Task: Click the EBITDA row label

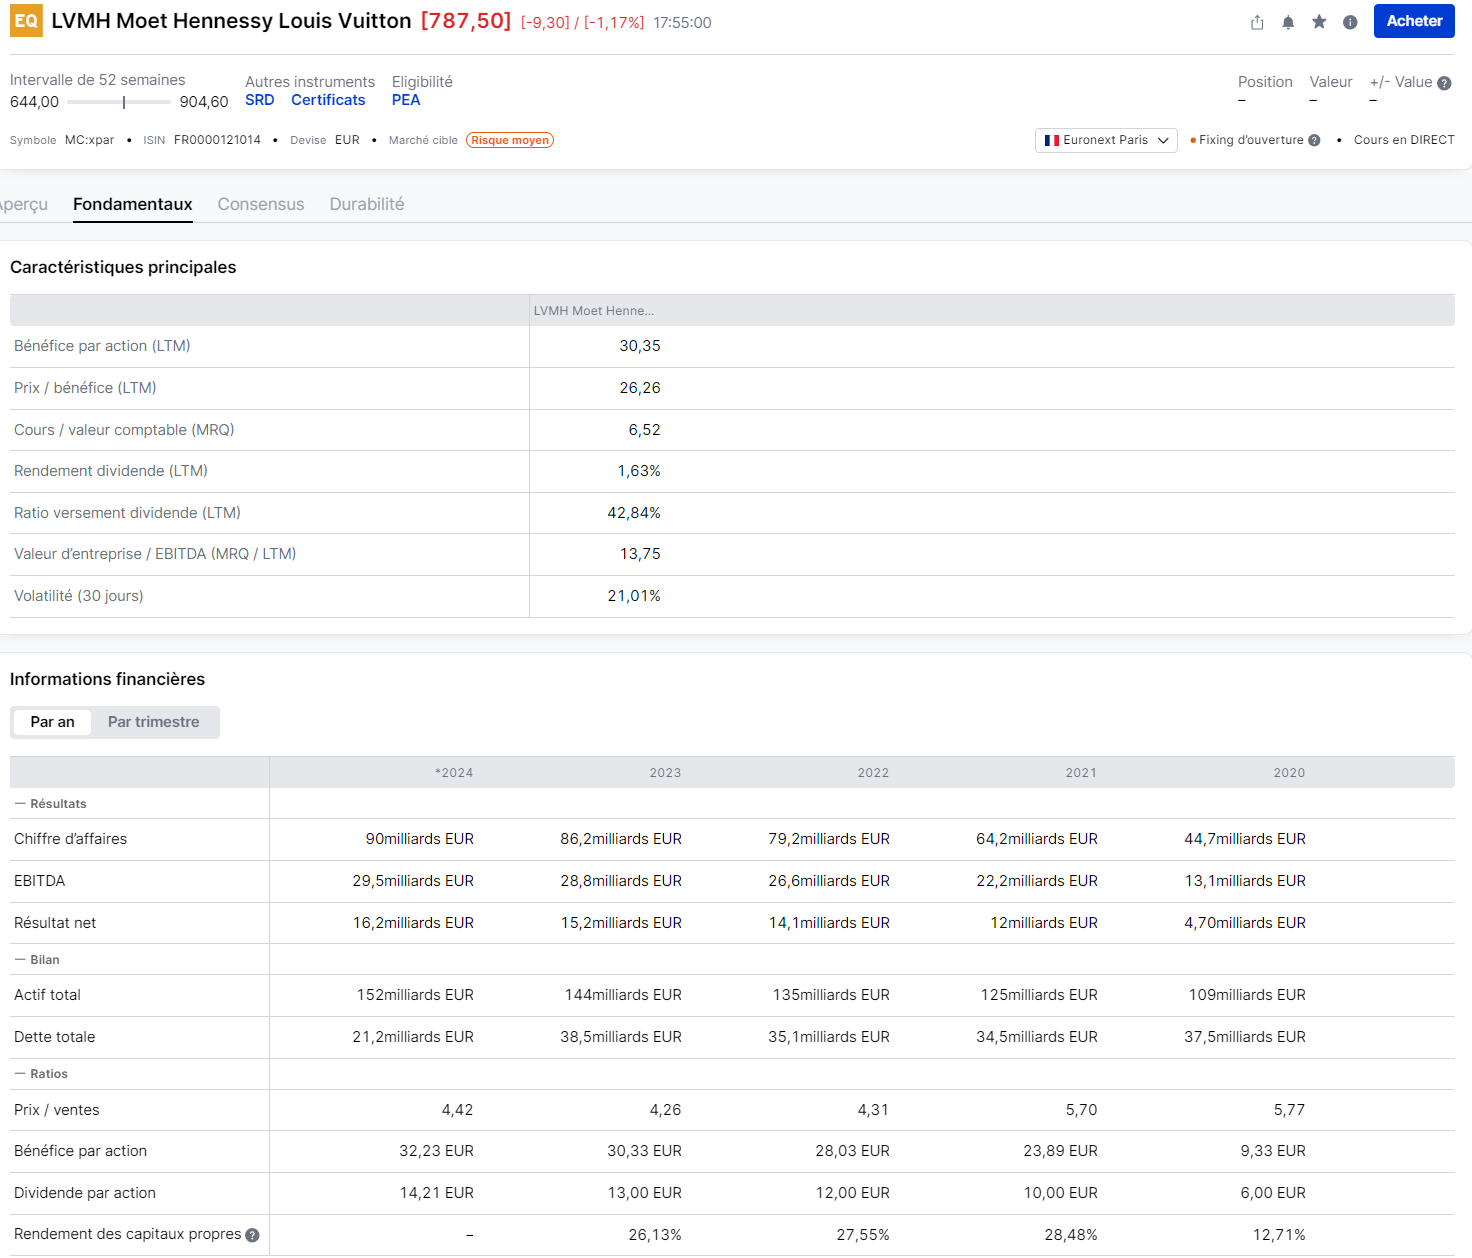Action: coord(39,881)
